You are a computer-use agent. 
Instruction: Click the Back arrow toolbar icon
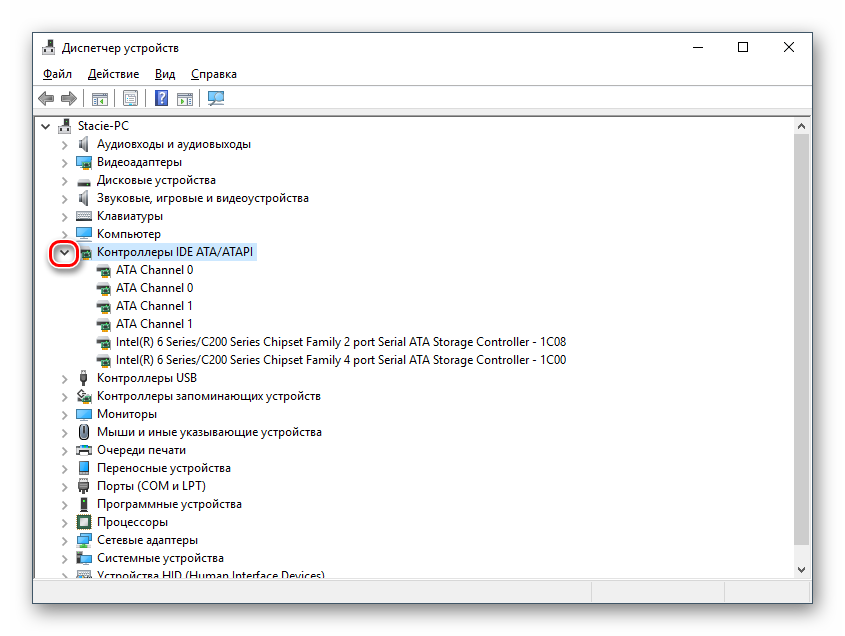click(x=46, y=99)
